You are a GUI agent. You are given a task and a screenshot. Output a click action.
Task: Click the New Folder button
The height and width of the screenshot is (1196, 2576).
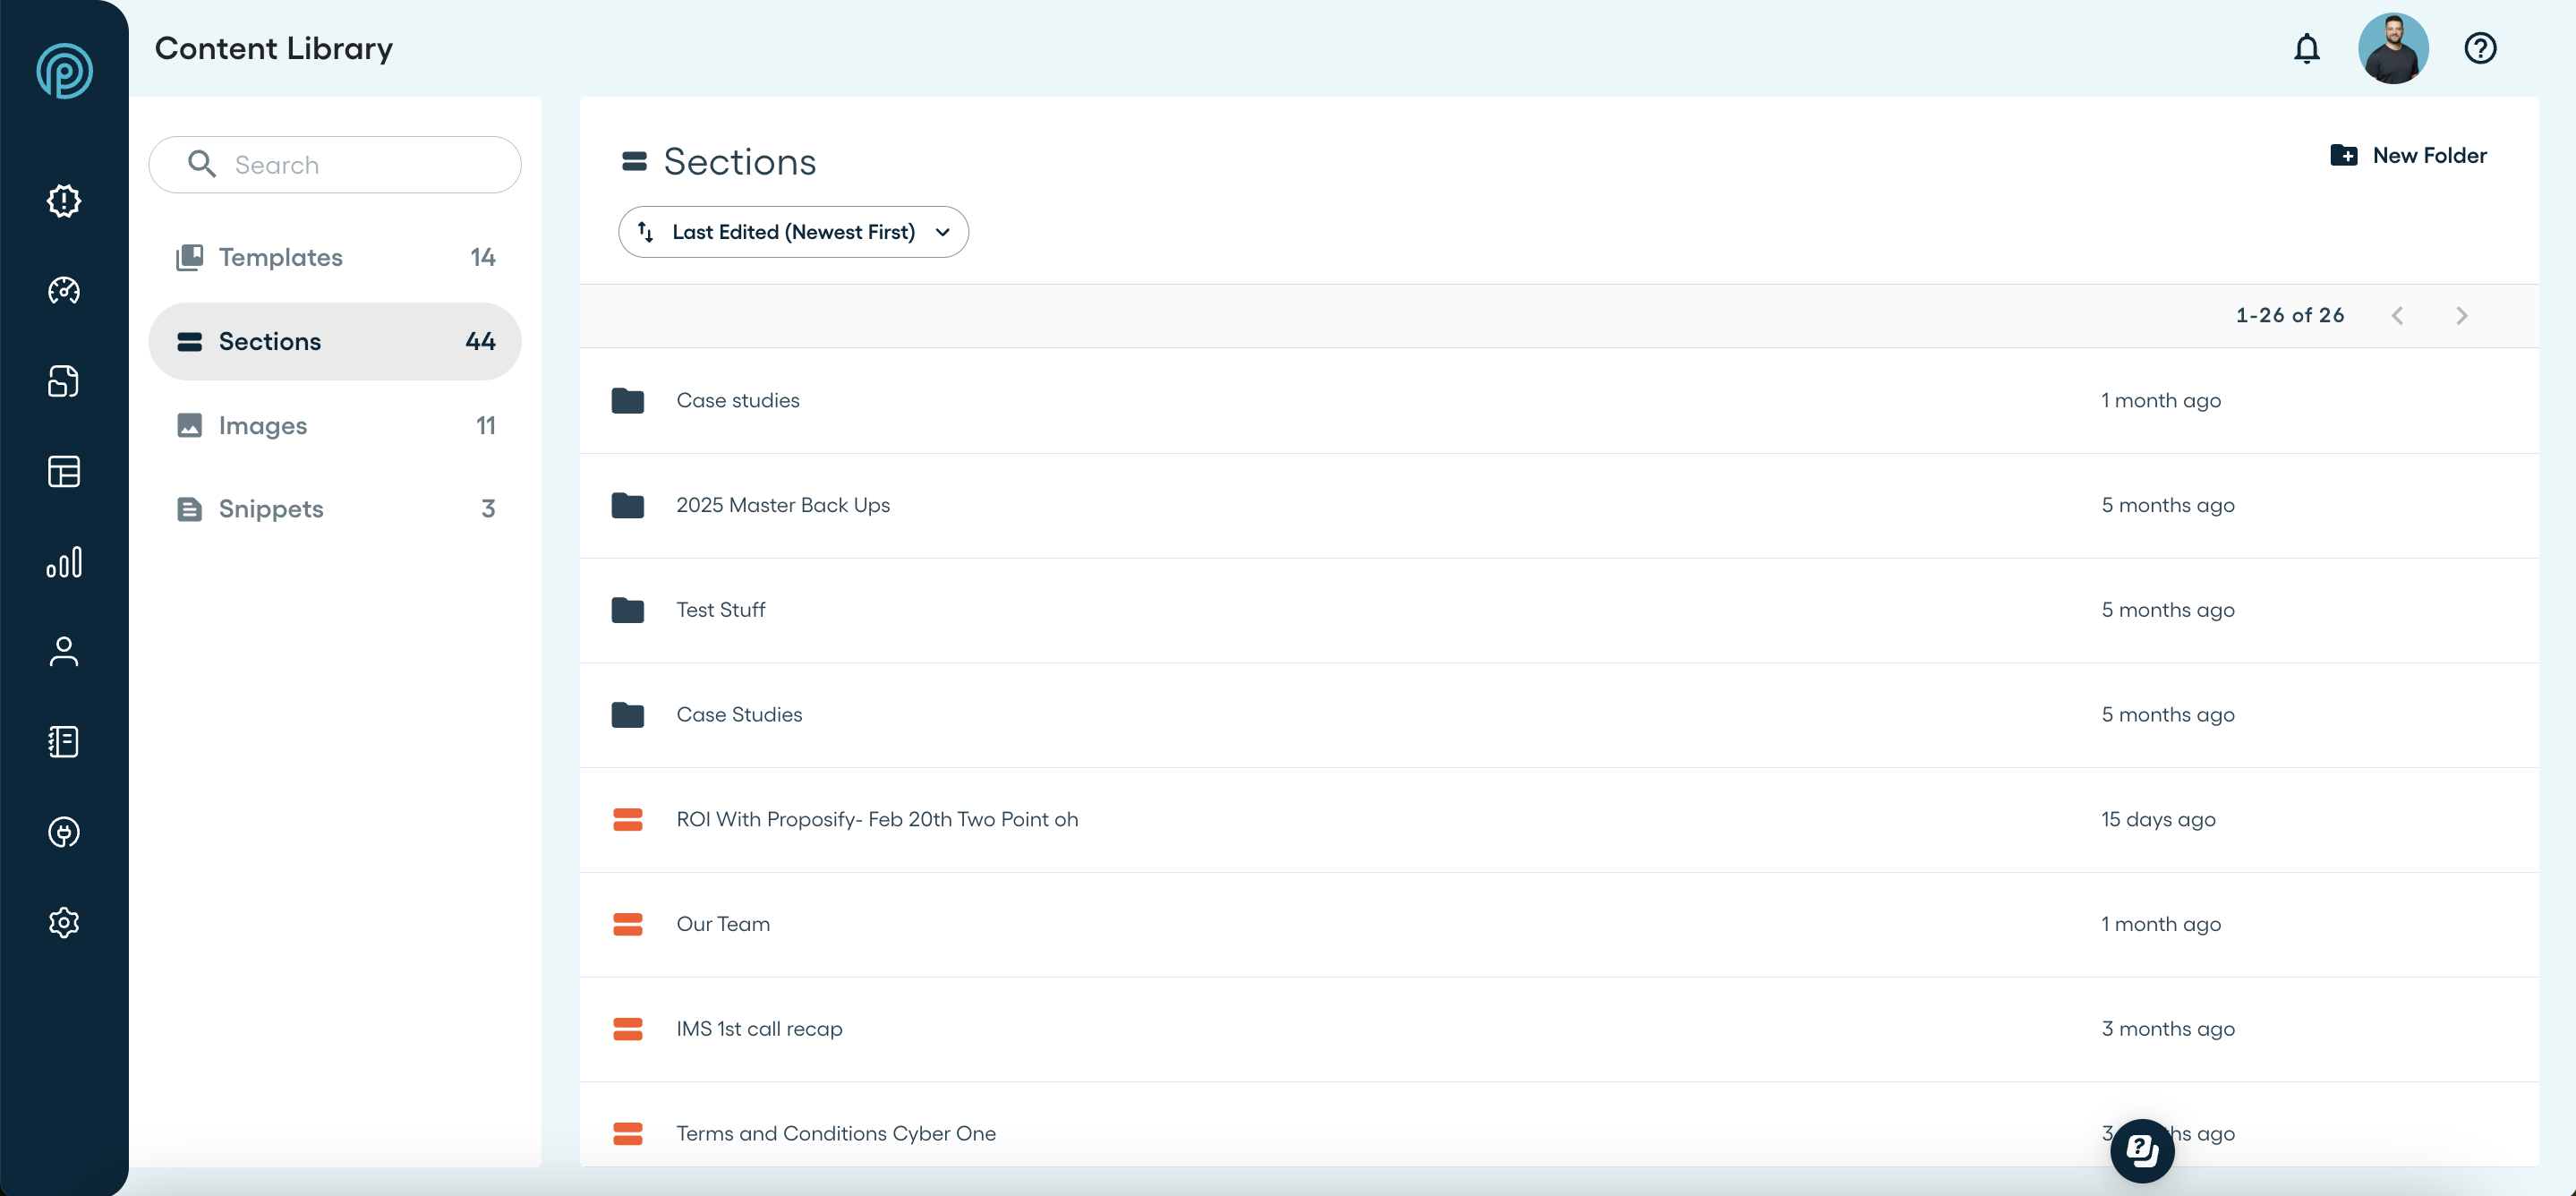[x=2408, y=155]
